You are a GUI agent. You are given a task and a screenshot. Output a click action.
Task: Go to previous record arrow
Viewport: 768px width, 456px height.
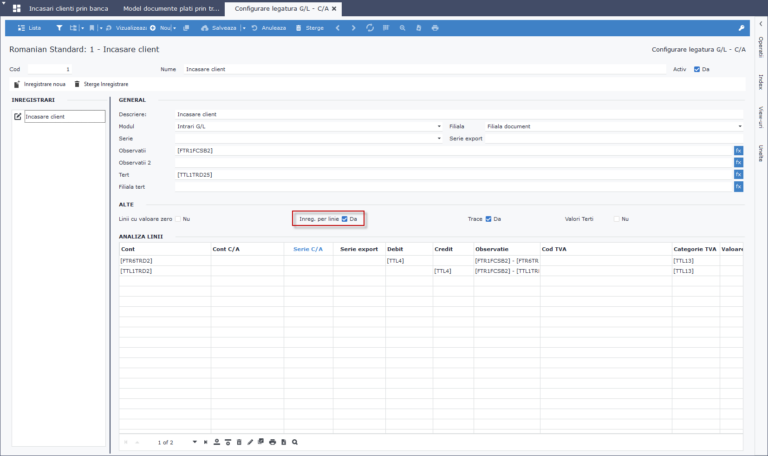(x=337, y=28)
